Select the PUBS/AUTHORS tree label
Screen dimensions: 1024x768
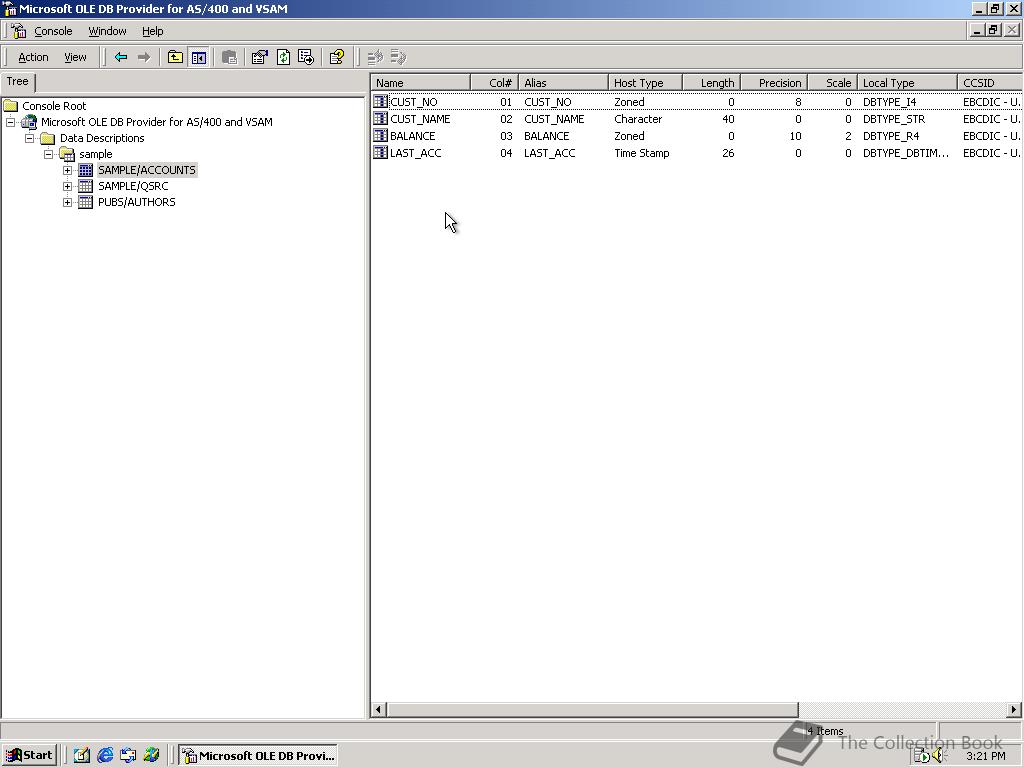point(136,202)
